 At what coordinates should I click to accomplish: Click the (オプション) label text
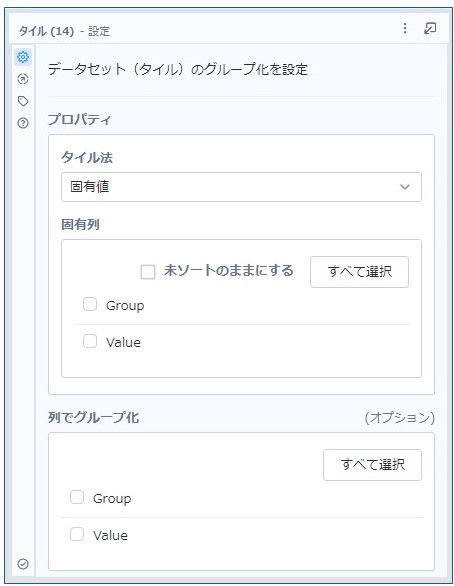399,417
